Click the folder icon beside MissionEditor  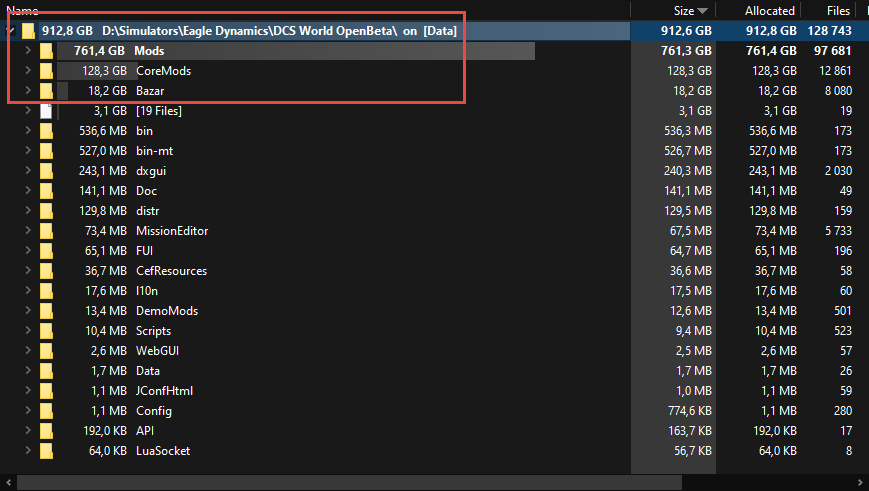tap(47, 231)
